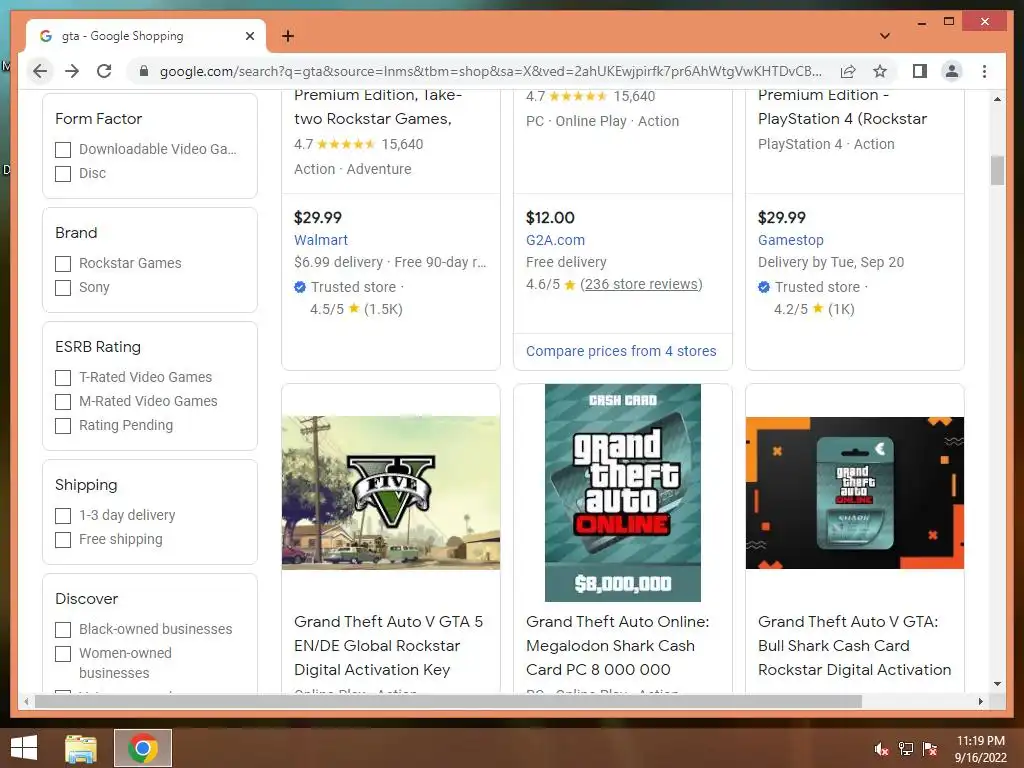Click the vertical scrollbar down arrow
This screenshot has height=768, width=1024.
997,684
